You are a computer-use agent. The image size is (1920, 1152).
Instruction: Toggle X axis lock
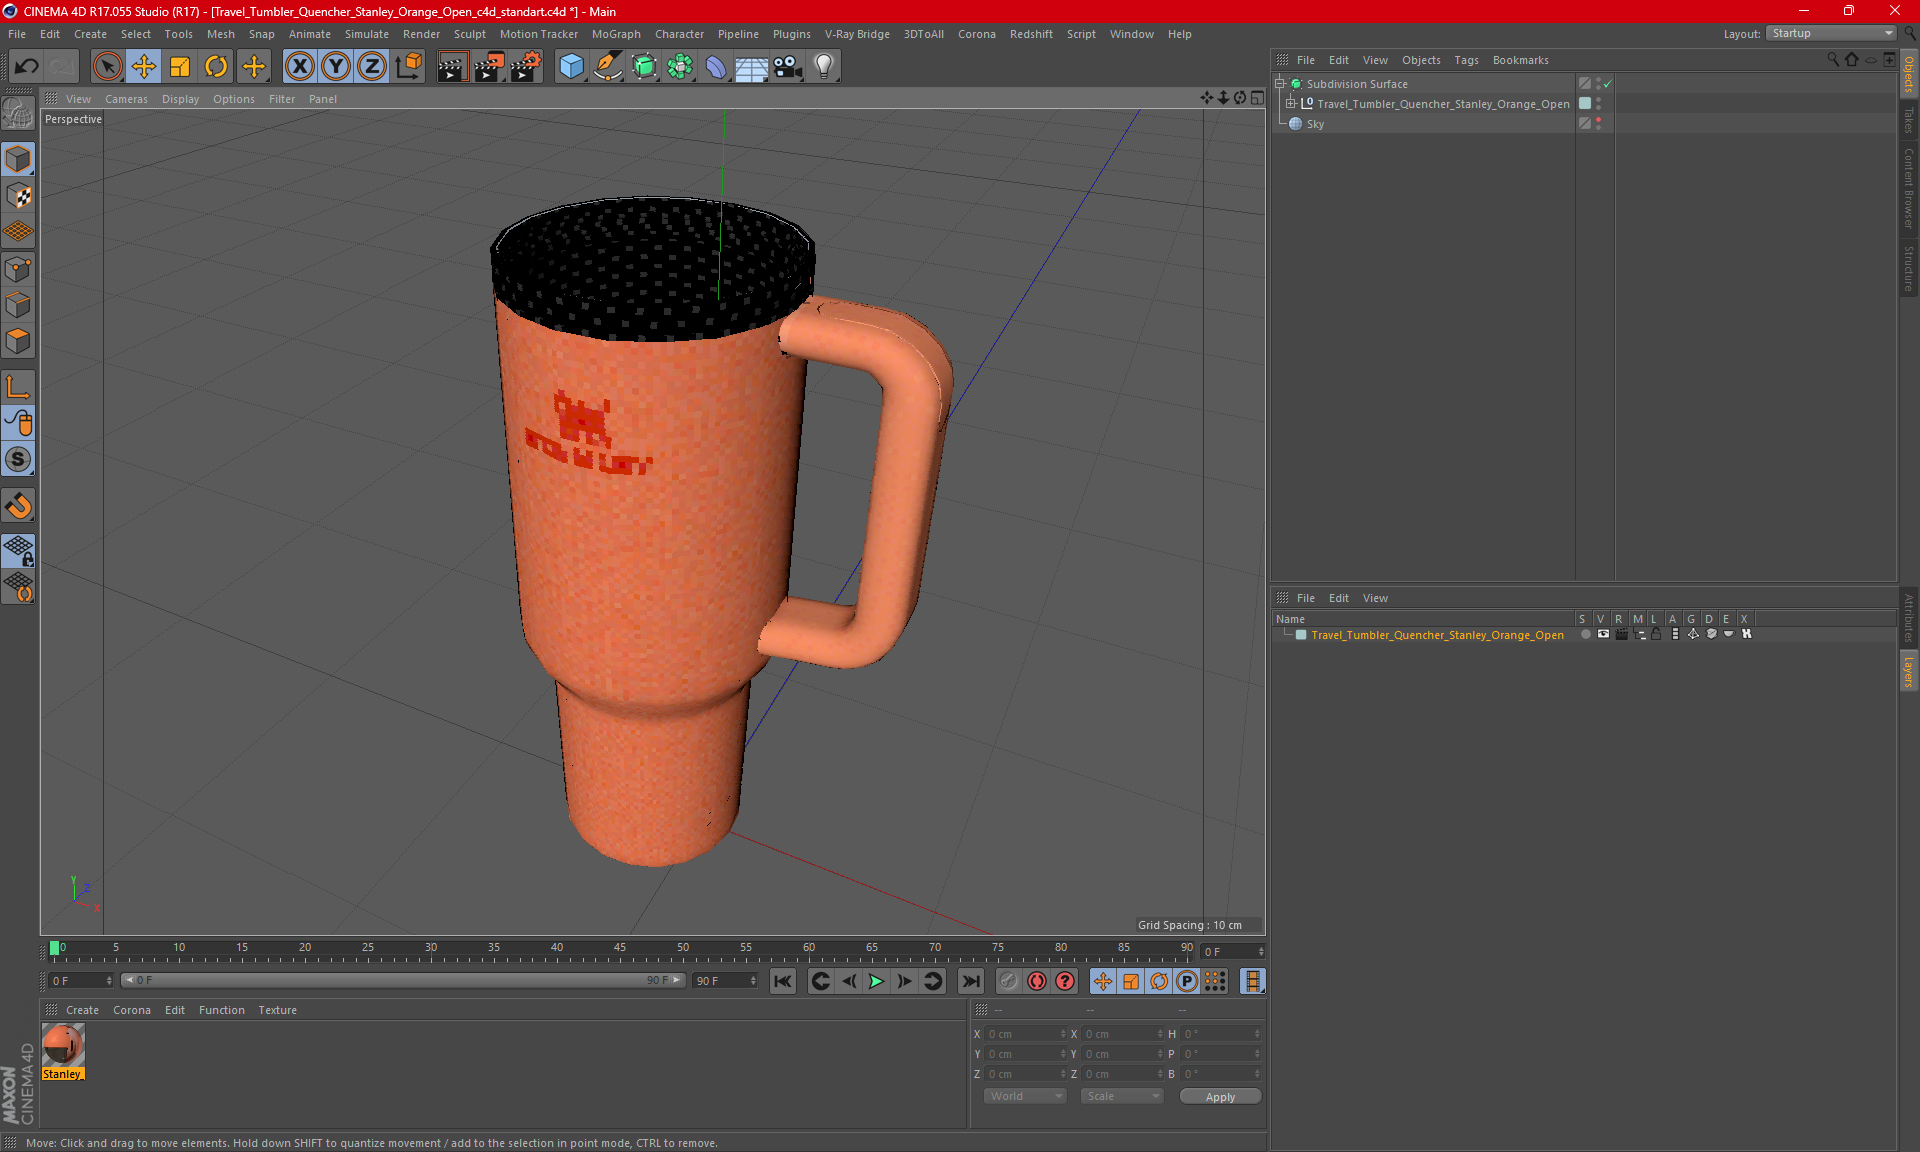[x=299, y=66]
